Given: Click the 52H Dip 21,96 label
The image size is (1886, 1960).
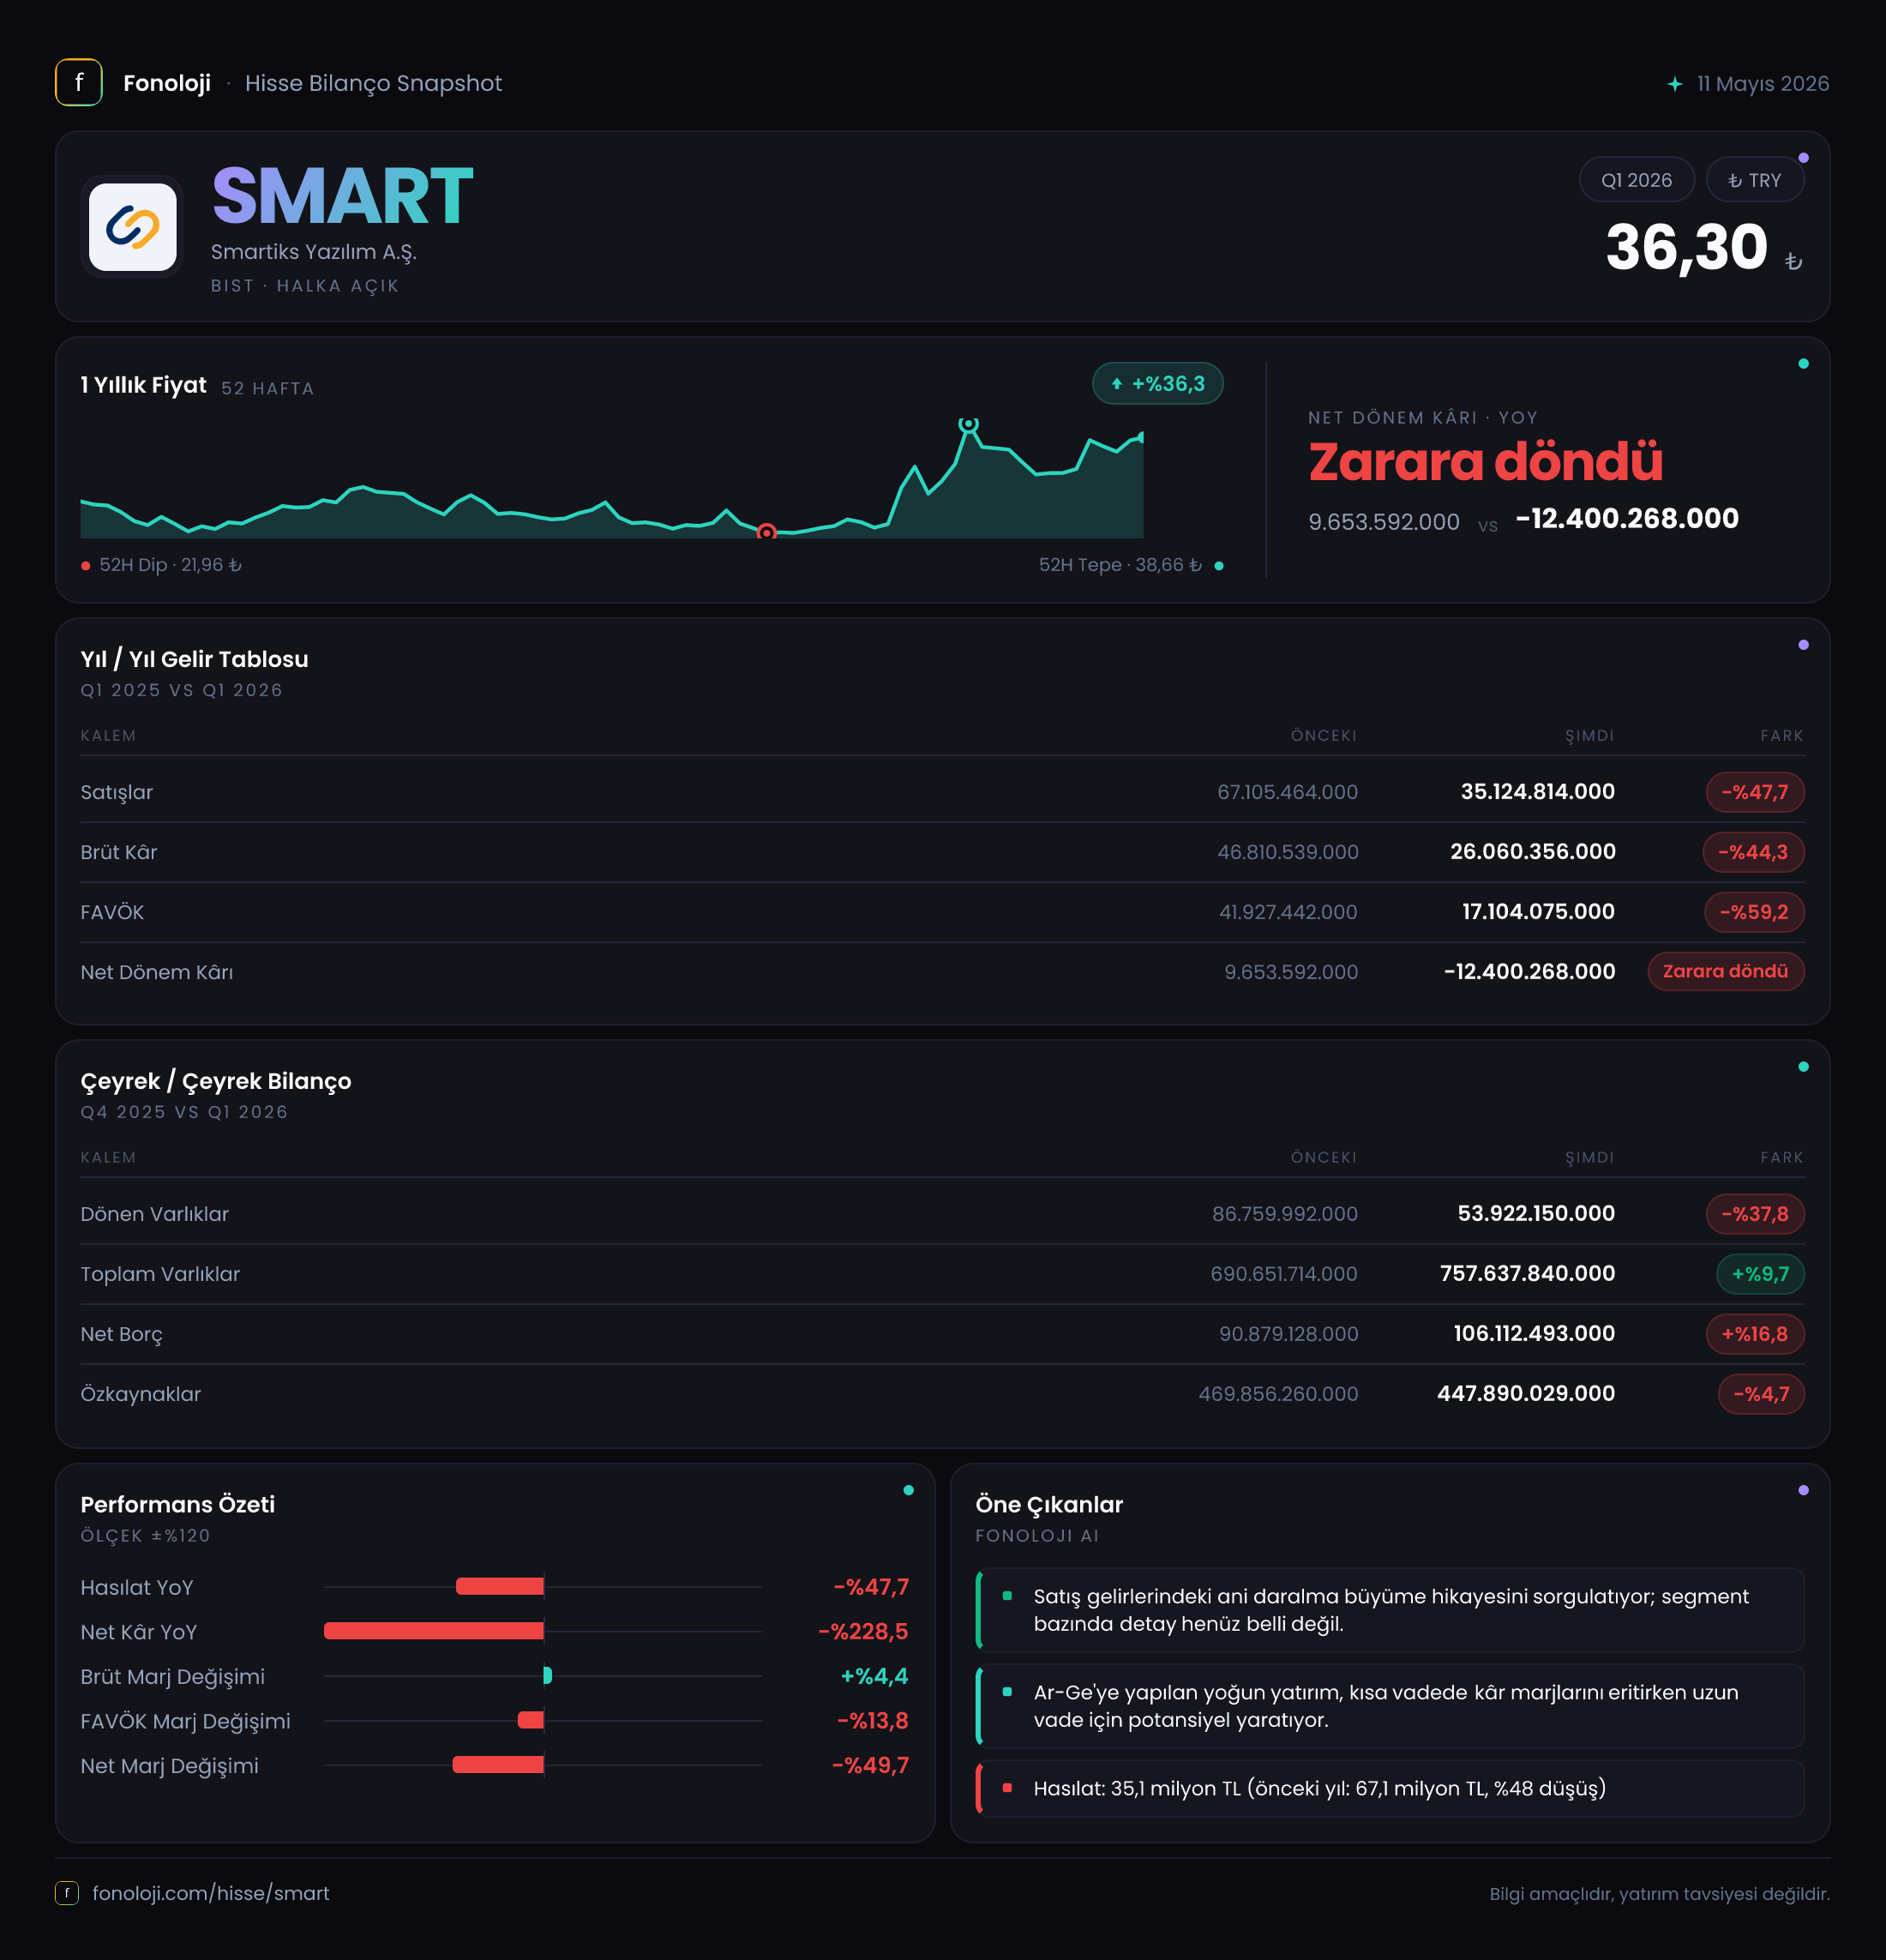Looking at the screenshot, I should [x=171, y=565].
